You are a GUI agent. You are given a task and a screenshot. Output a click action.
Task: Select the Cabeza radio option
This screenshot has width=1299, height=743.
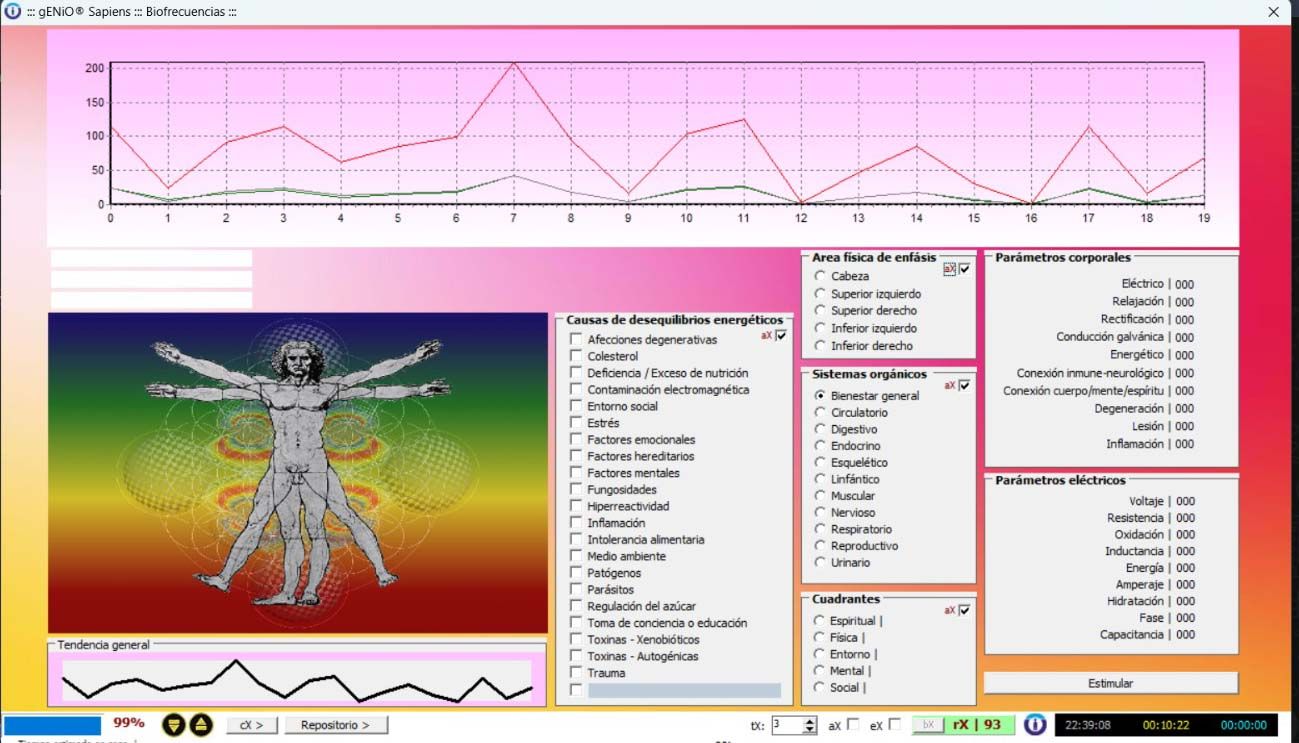[820, 276]
